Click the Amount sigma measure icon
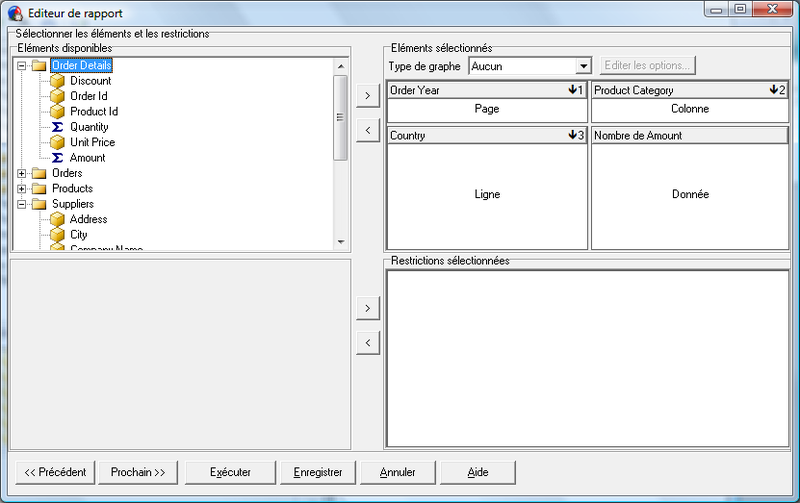Image resolution: width=800 pixels, height=503 pixels. (58, 158)
